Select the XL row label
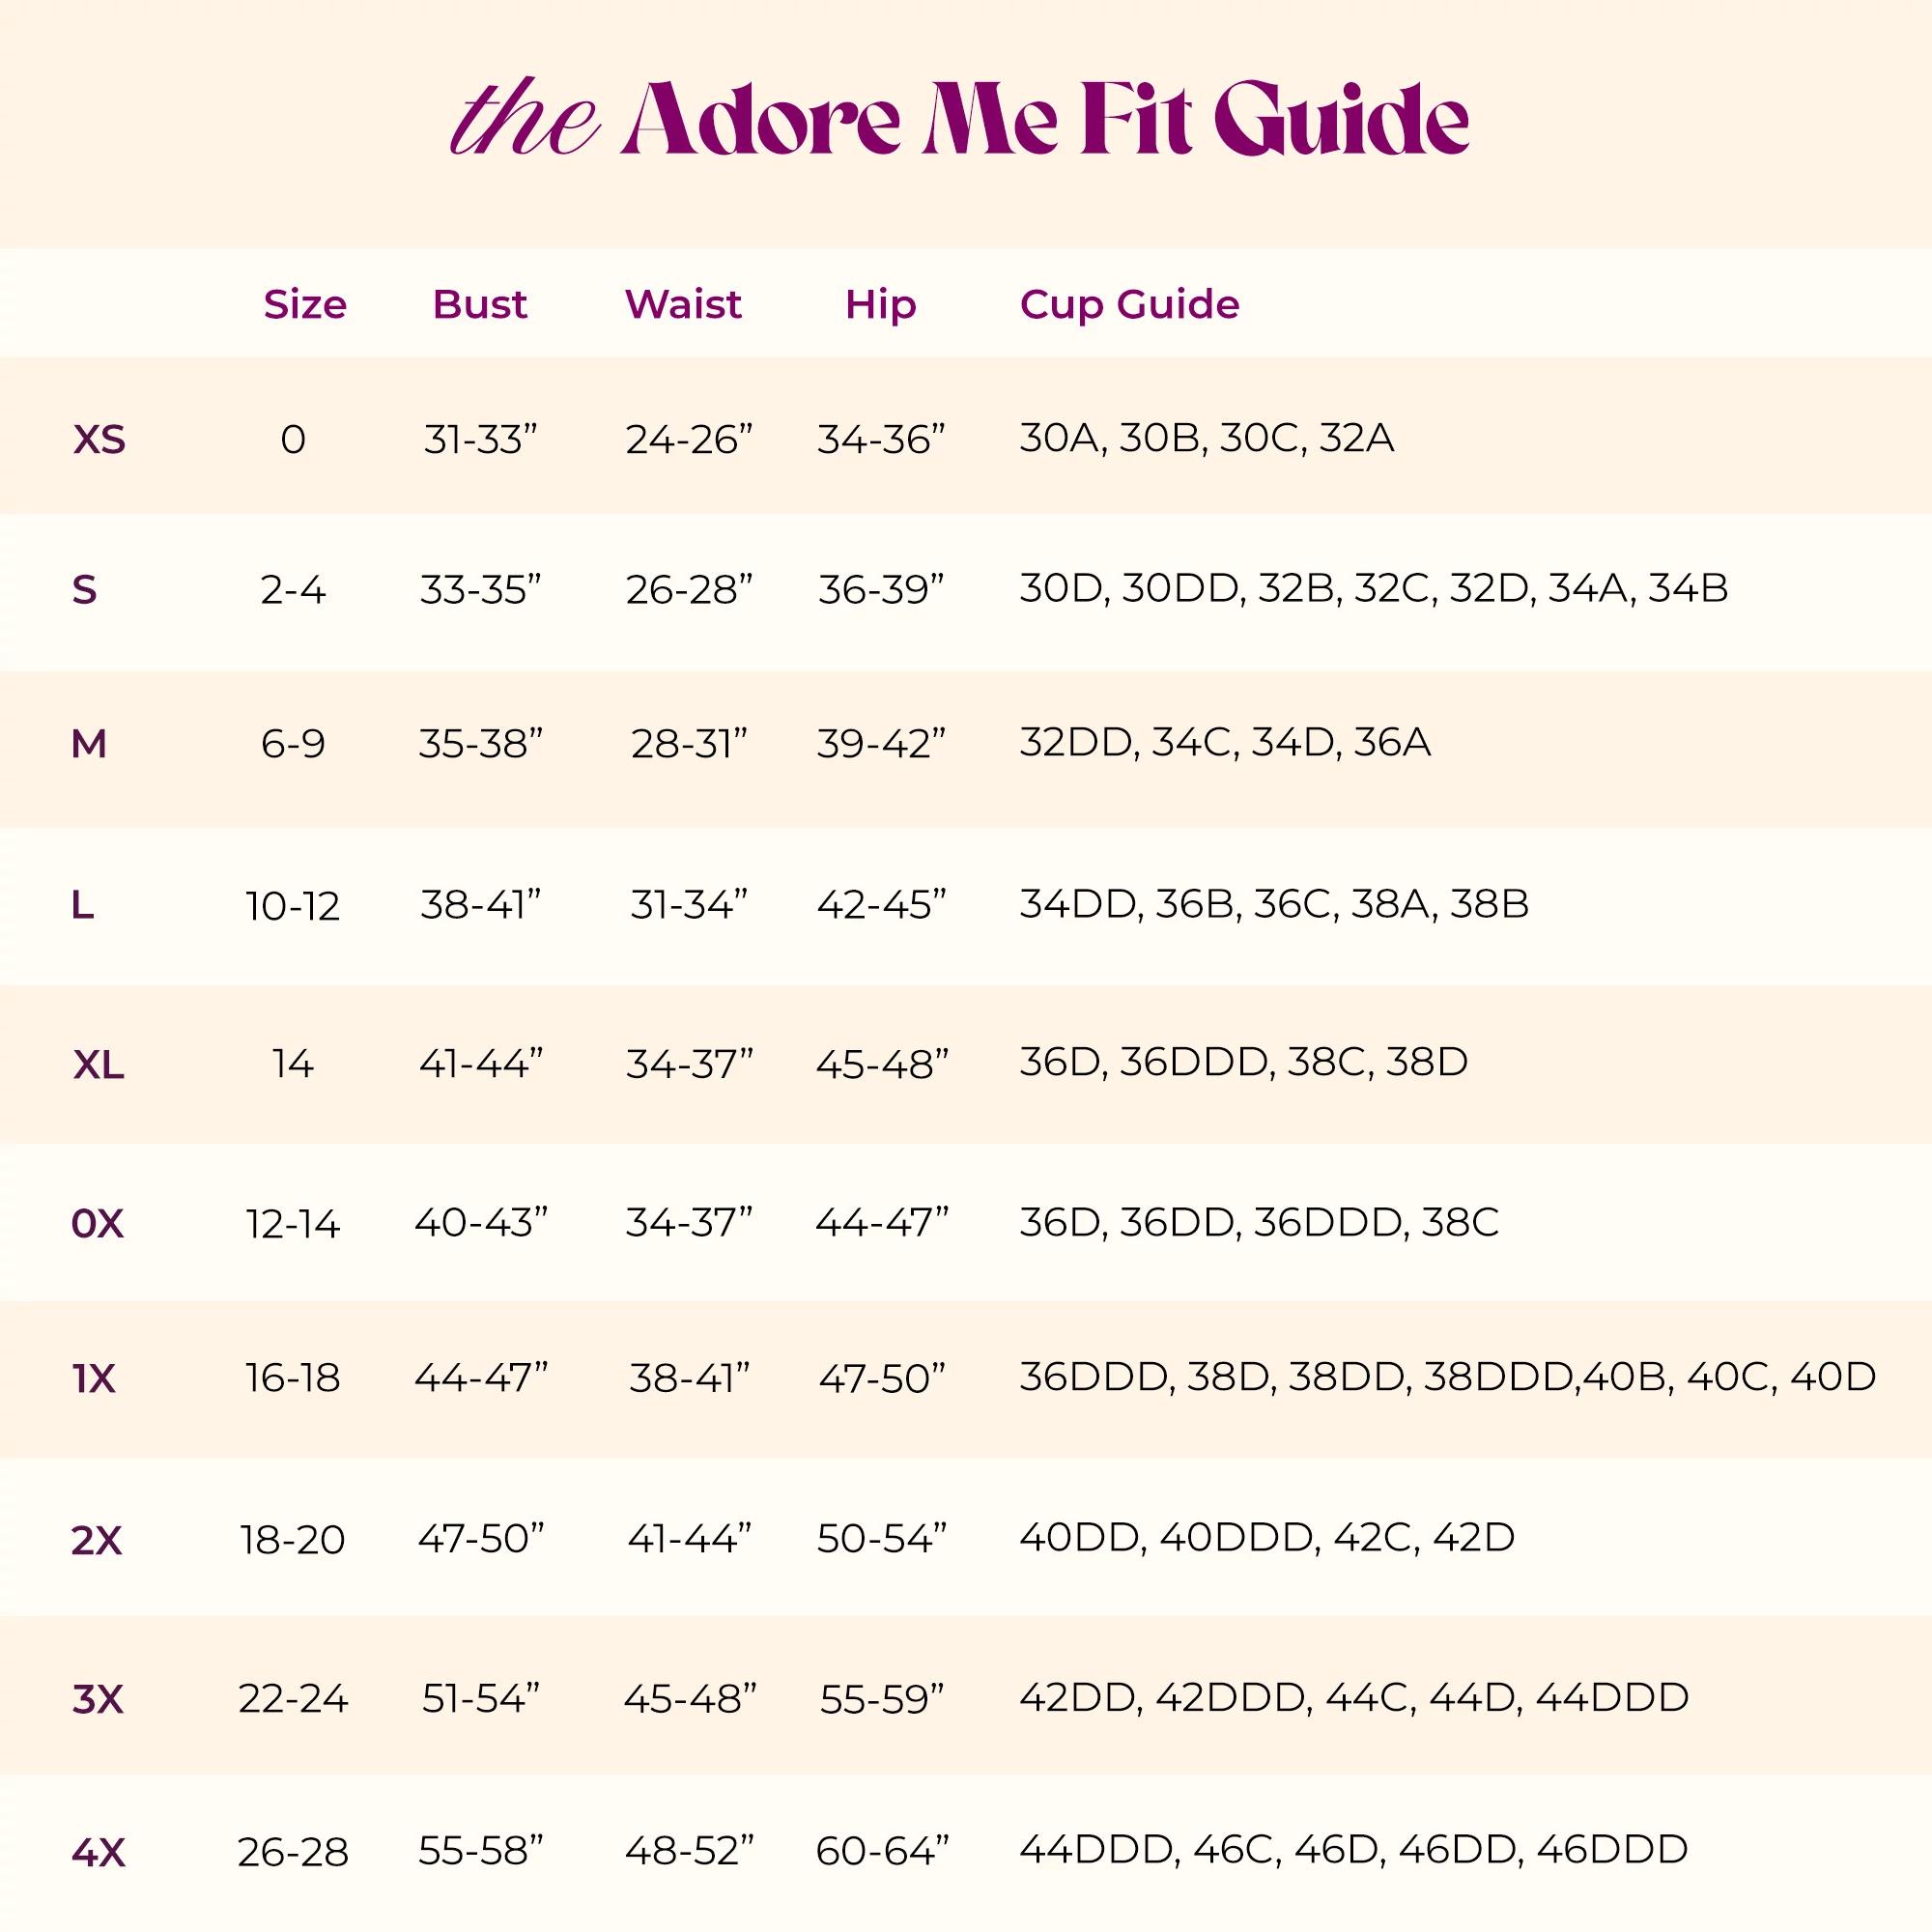This screenshot has width=1932, height=1932. pyautogui.click(x=99, y=1065)
